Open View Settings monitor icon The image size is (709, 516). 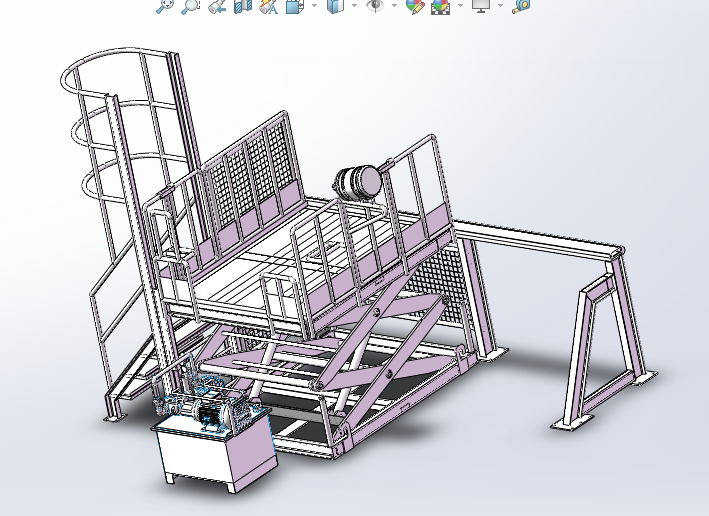click(481, 6)
